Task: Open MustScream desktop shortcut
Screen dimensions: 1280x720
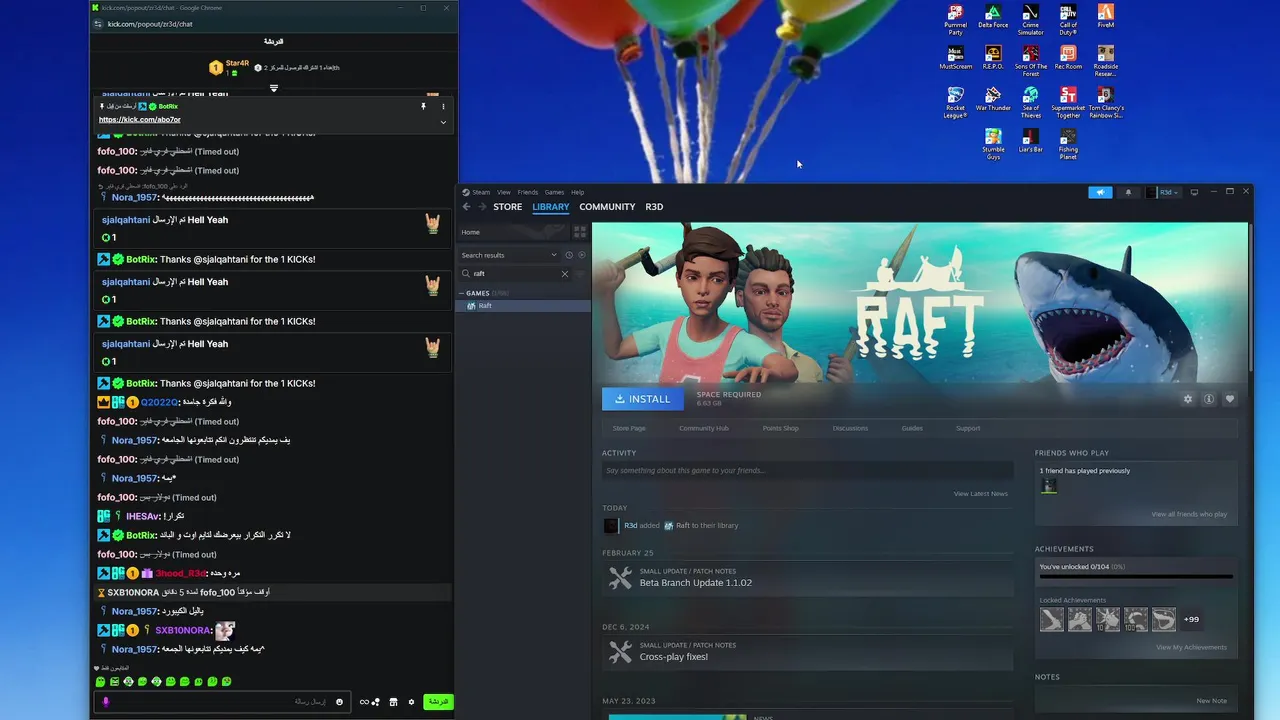Action: 955,58
